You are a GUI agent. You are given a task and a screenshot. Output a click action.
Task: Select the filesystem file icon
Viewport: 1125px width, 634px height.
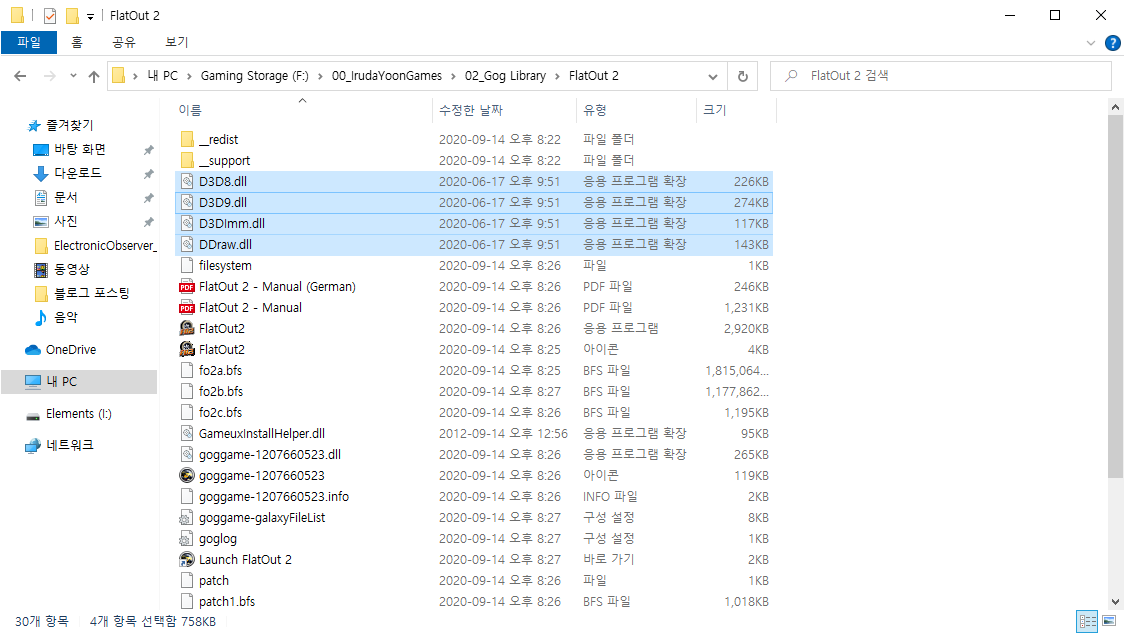187,265
